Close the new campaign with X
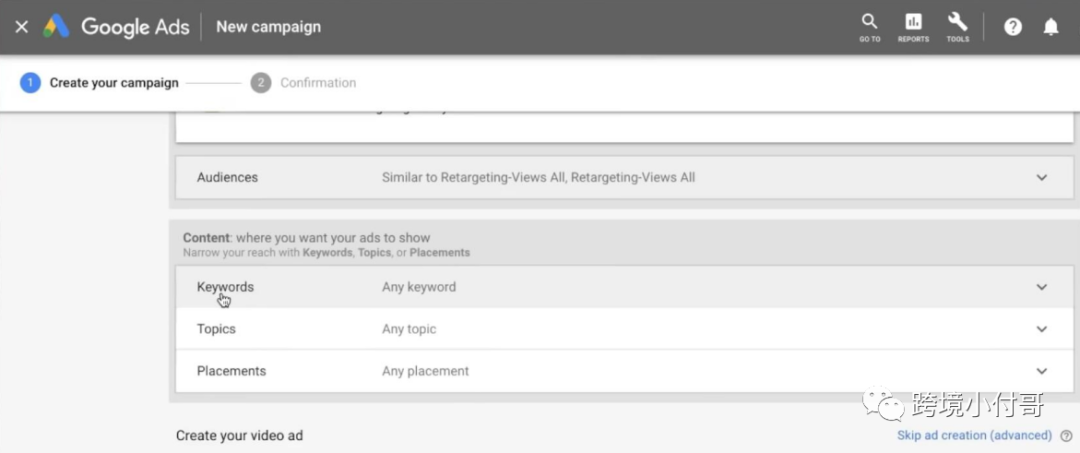 click(x=21, y=27)
